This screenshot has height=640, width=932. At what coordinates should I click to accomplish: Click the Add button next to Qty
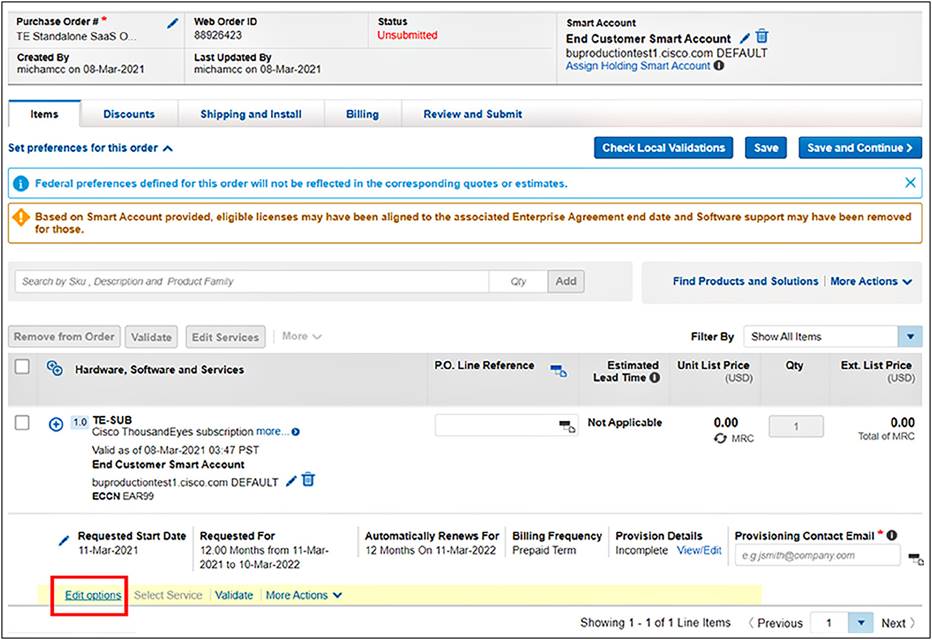(x=566, y=281)
